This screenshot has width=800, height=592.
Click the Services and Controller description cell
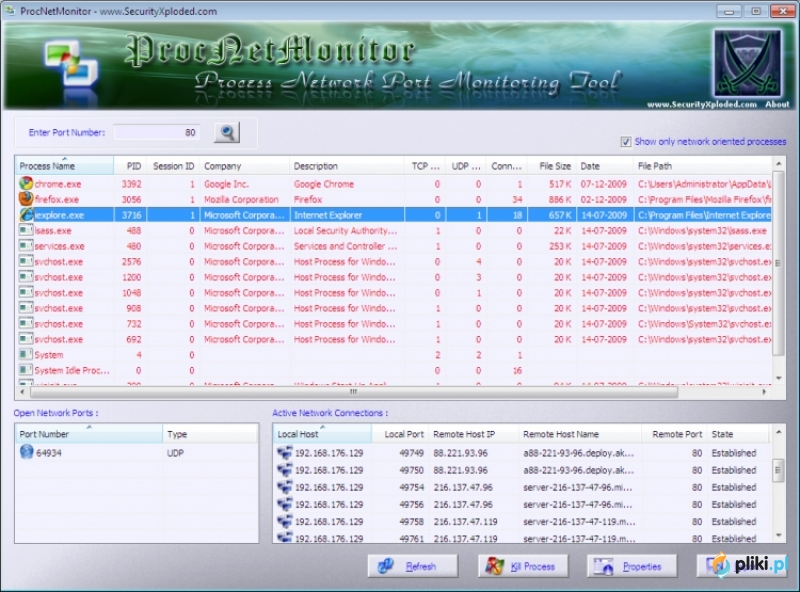tap(345, 246)
